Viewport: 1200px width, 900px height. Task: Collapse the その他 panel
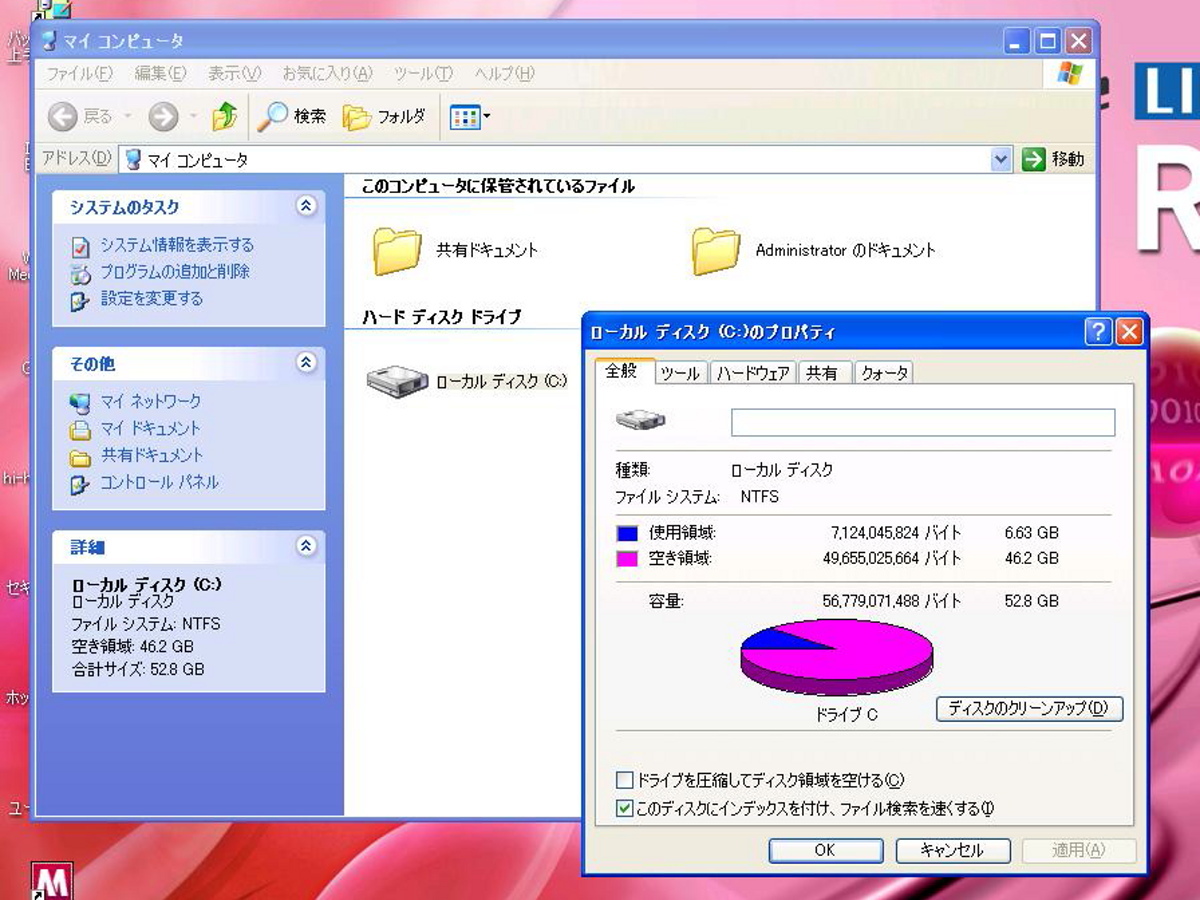tap(306, 362)
